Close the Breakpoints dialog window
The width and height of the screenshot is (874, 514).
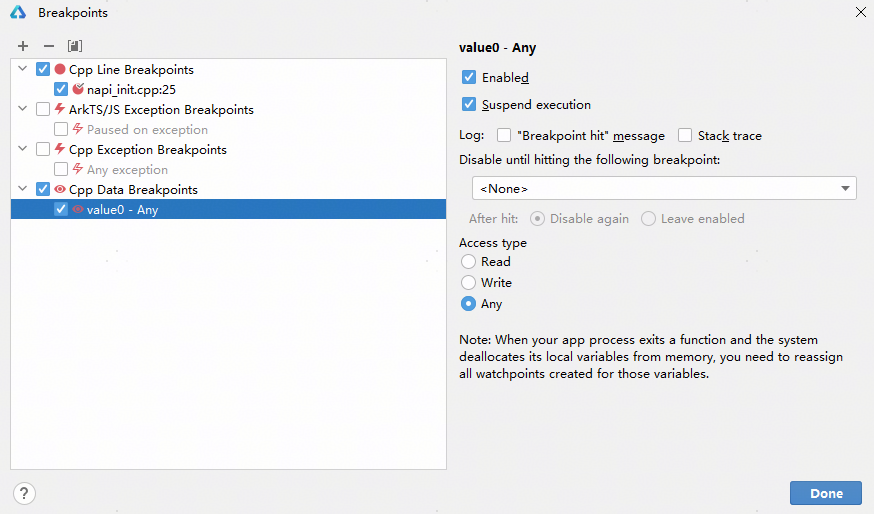[x=860, y=13]
